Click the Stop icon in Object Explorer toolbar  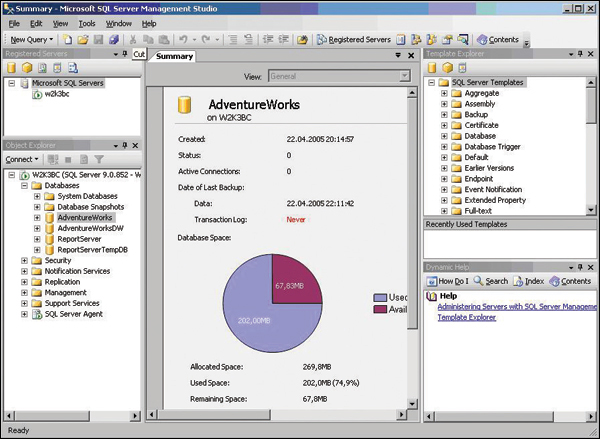pyautogui.click(x=68, y=159)
